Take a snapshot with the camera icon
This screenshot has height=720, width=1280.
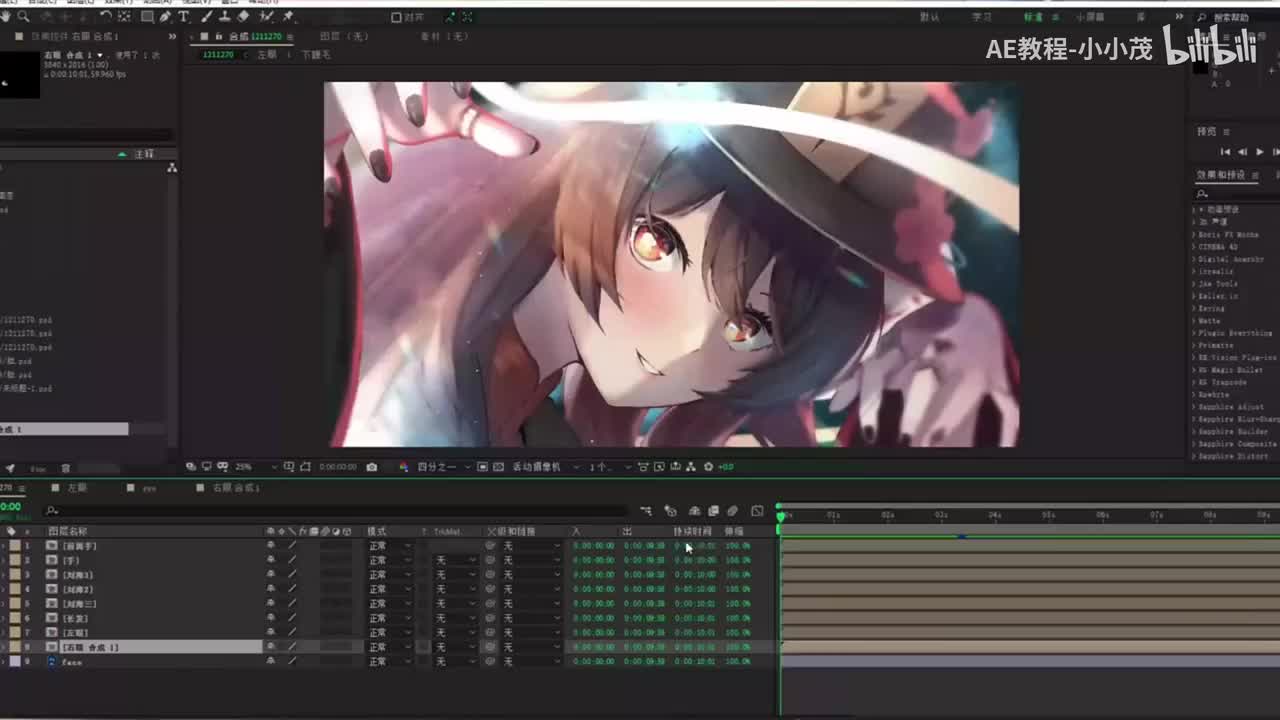pyautogui.click(x=372, y=467)
